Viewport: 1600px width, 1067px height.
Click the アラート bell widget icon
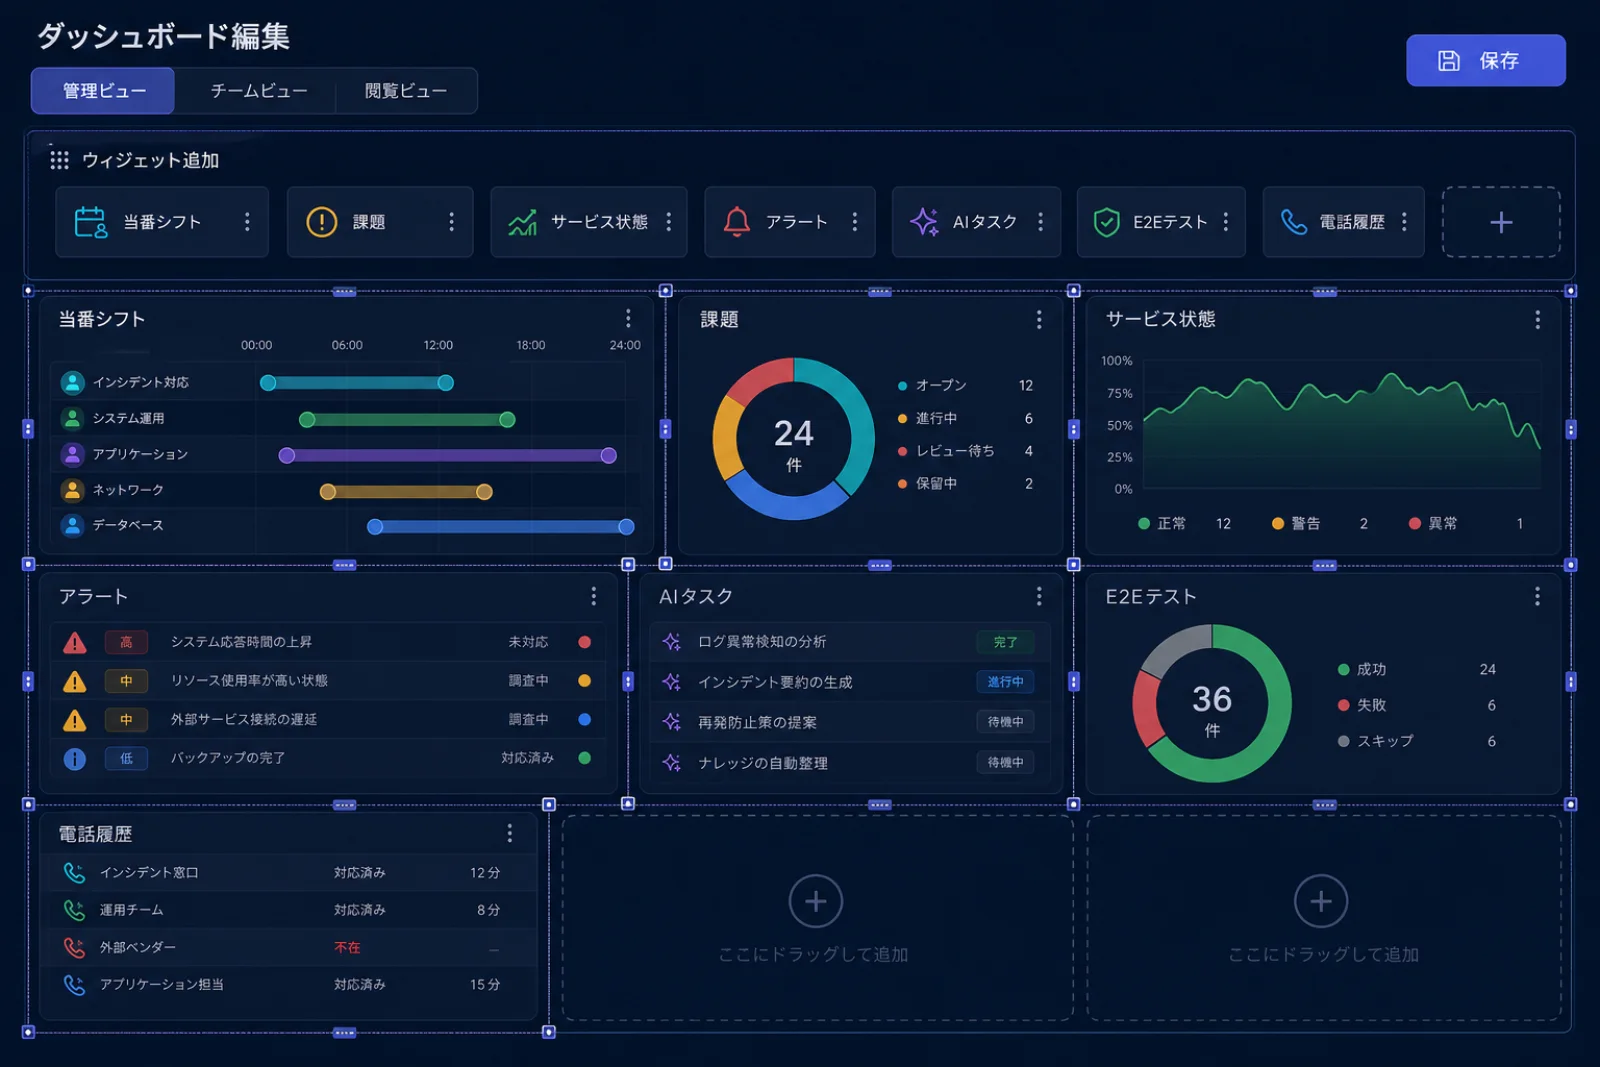(x=737, y=222)
